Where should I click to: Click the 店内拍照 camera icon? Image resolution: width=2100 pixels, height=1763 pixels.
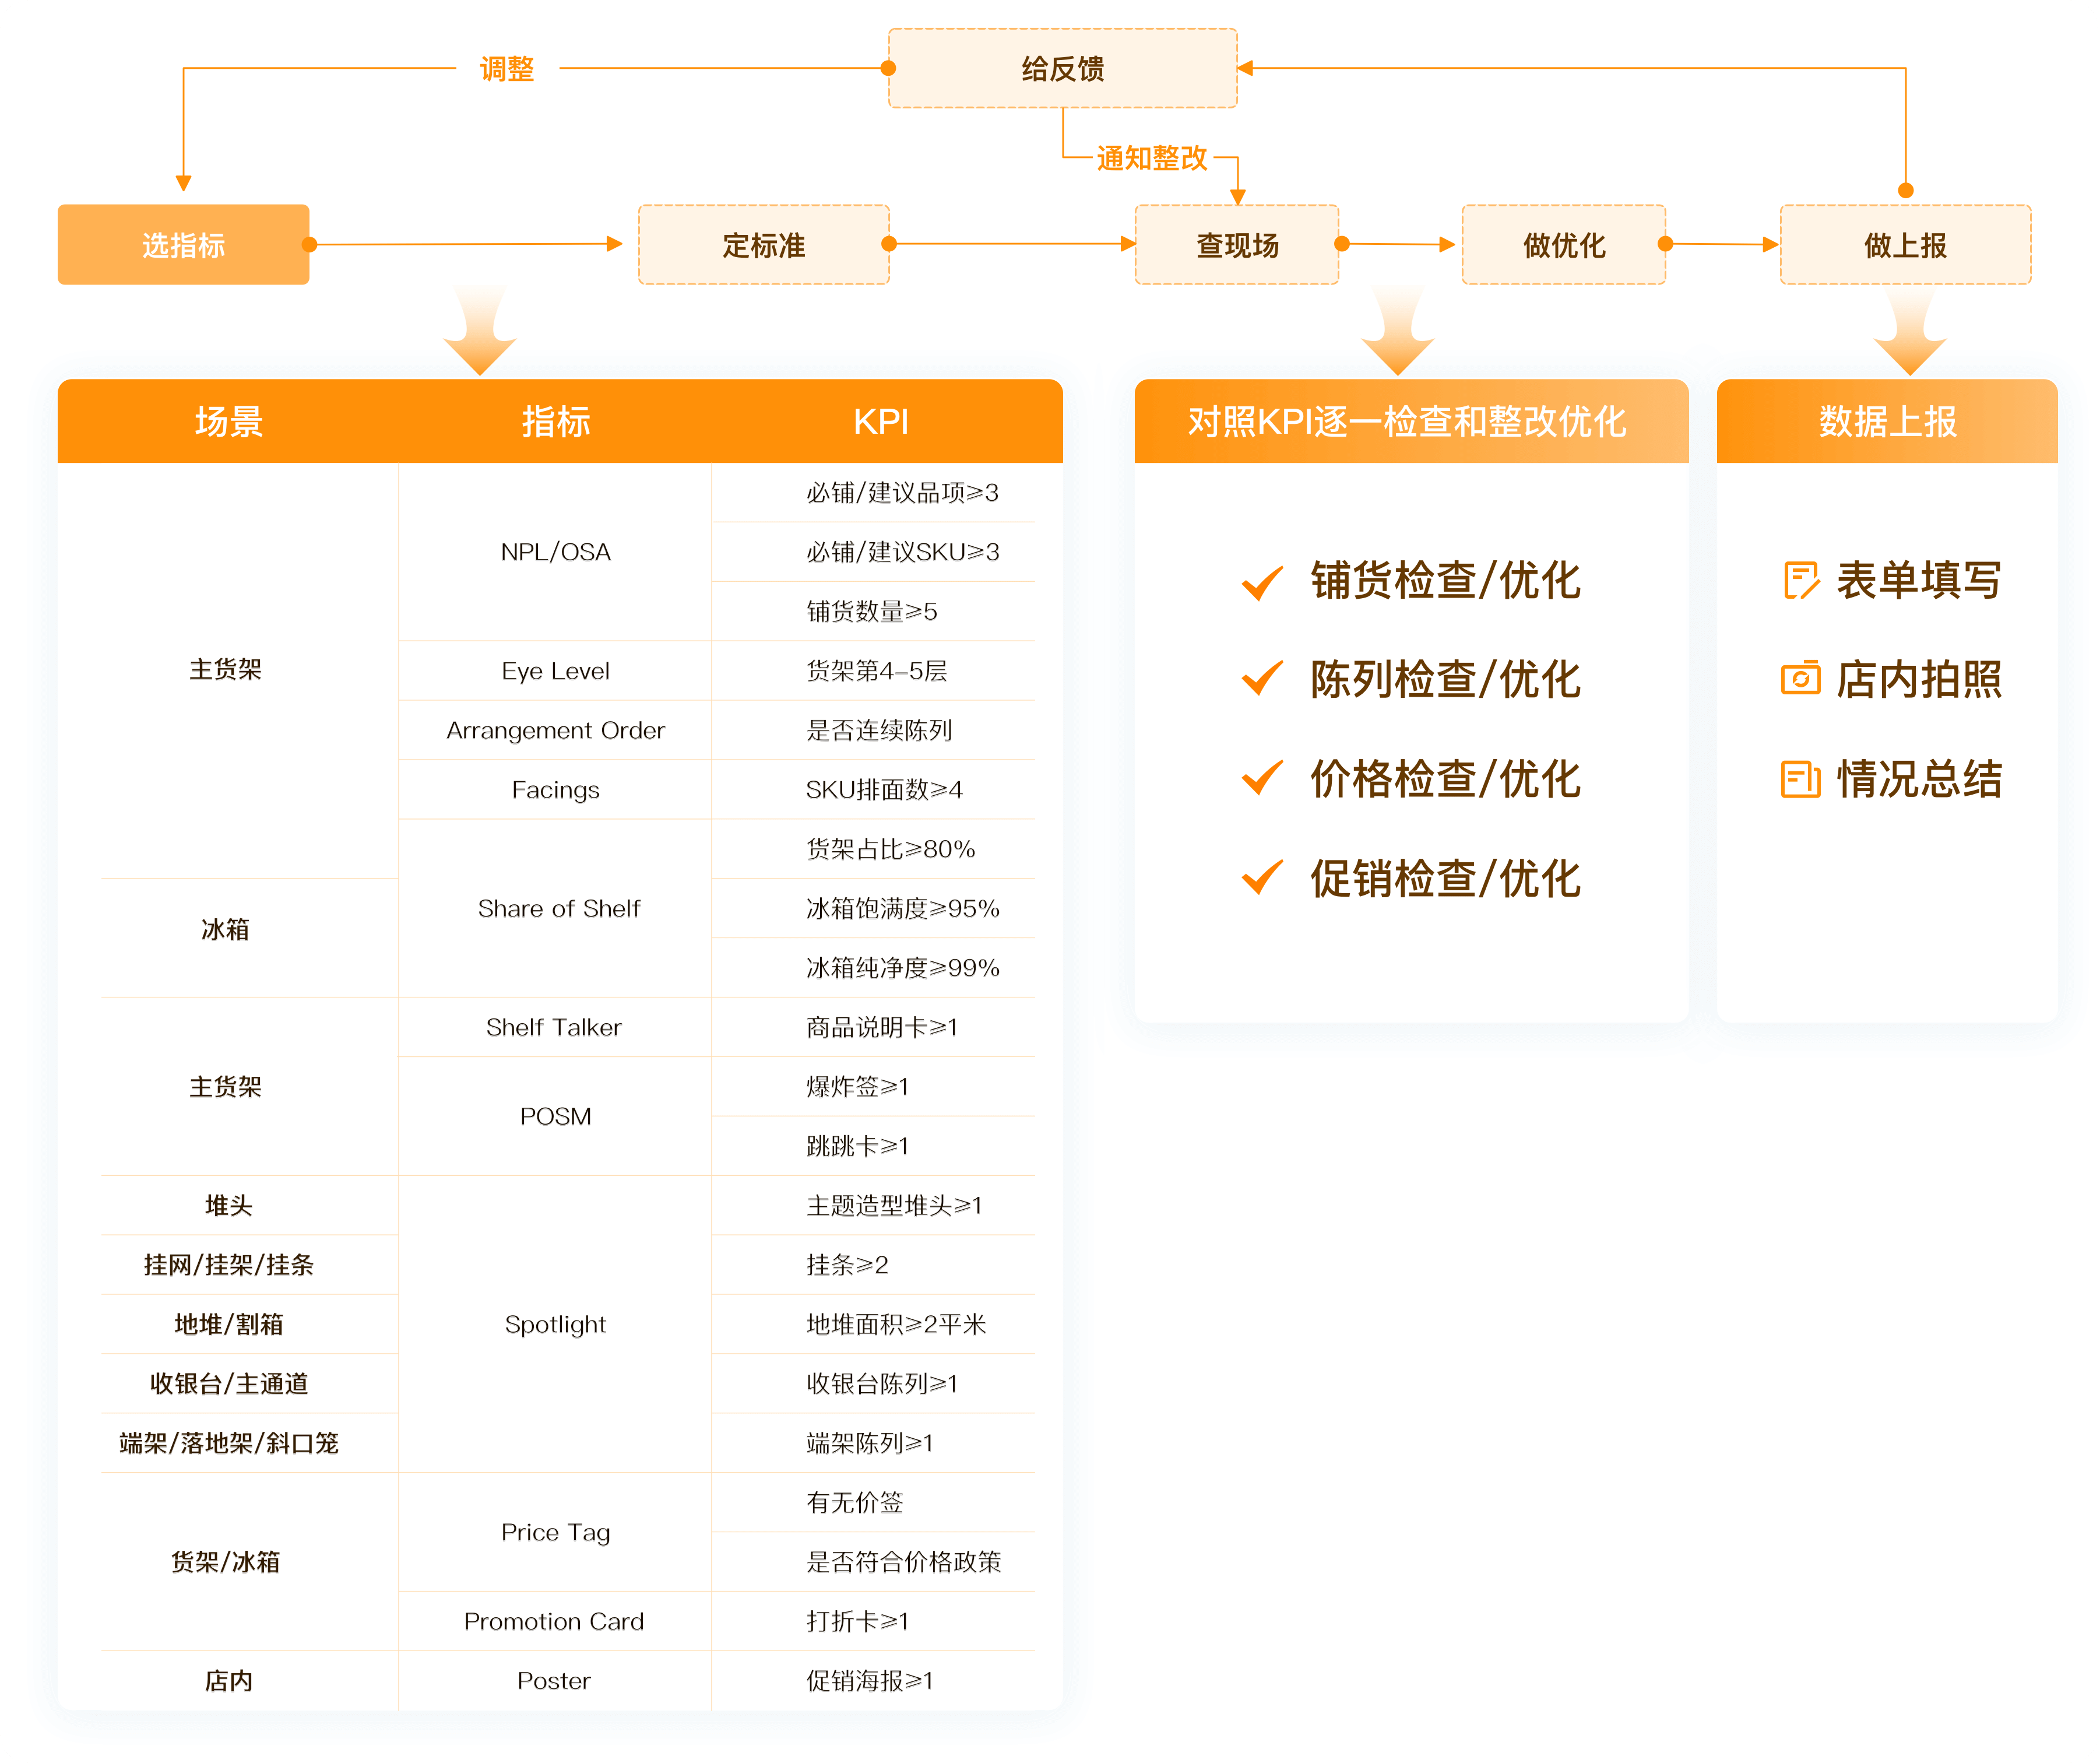pos(1800,679)
